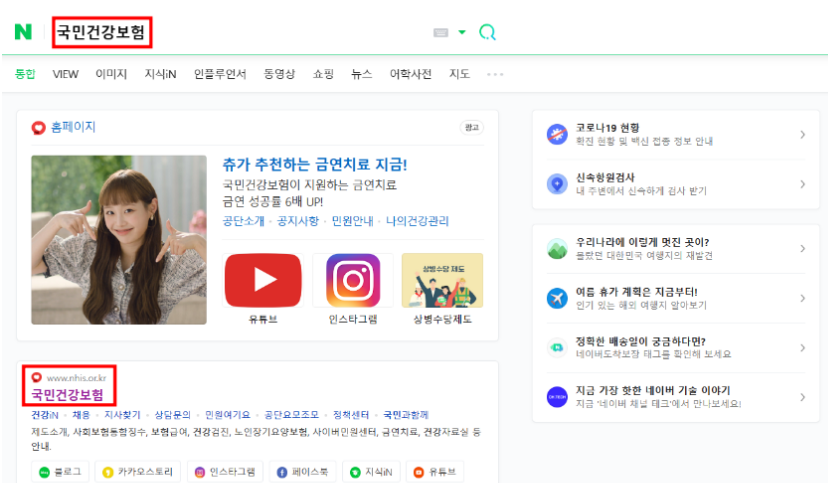Open the 카카오스토리 channel button
This screenshot has height=483, width=828.
coord(138,472)
